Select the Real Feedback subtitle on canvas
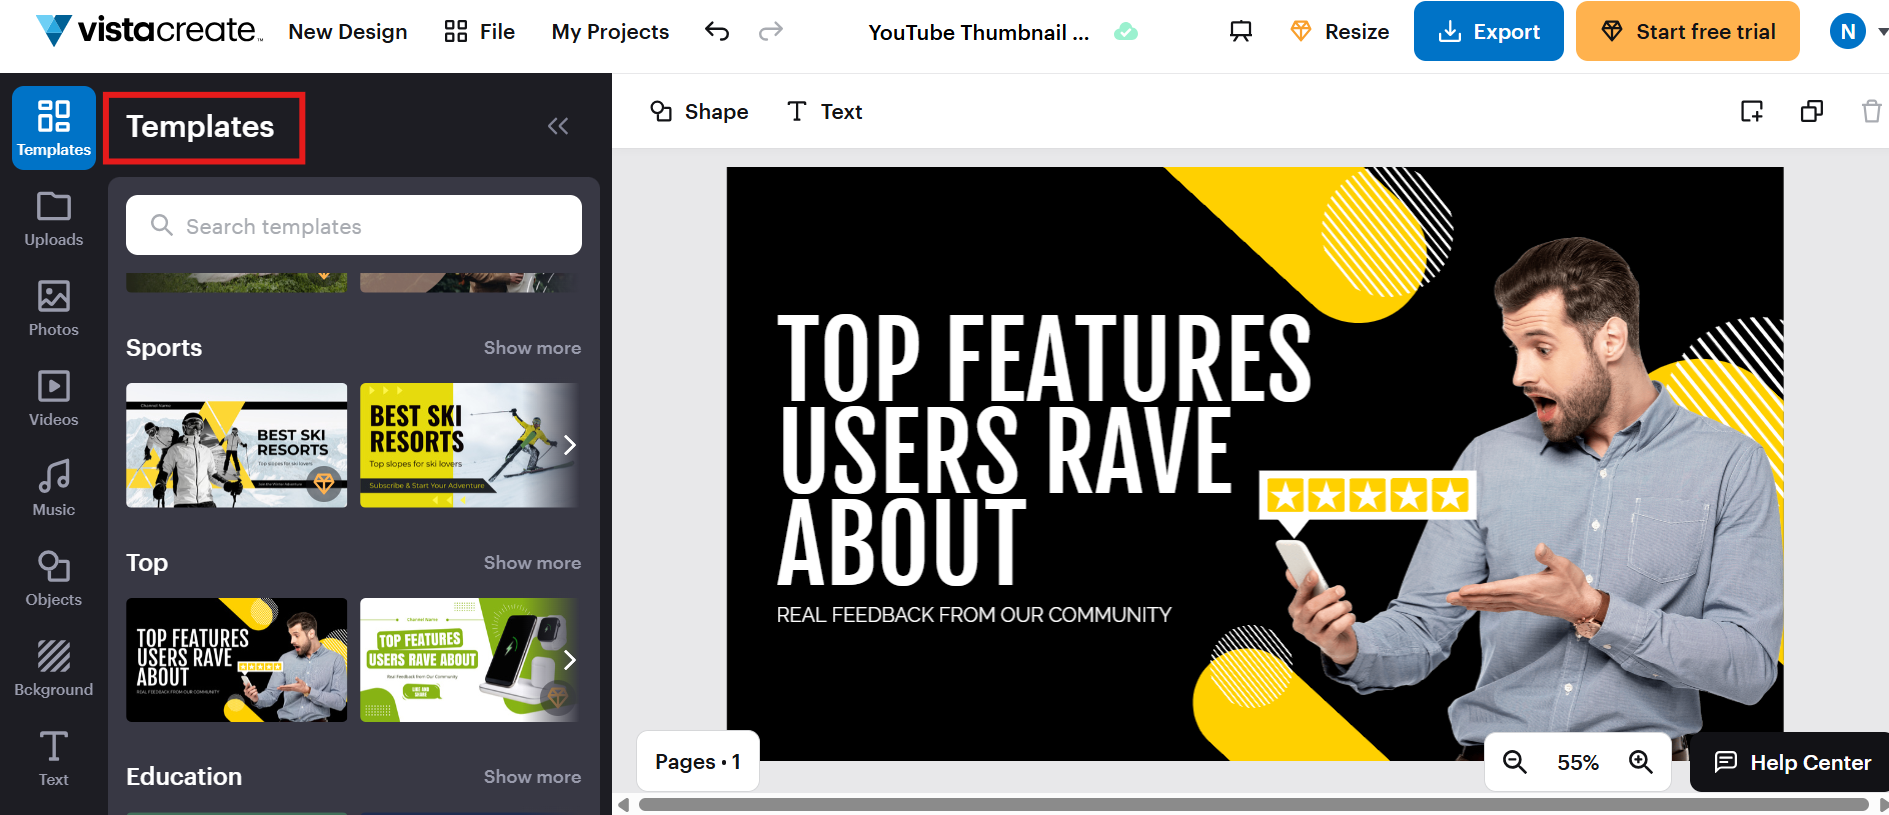The width and height of the screenshot is (1889, 815). (x=974, y=615)
